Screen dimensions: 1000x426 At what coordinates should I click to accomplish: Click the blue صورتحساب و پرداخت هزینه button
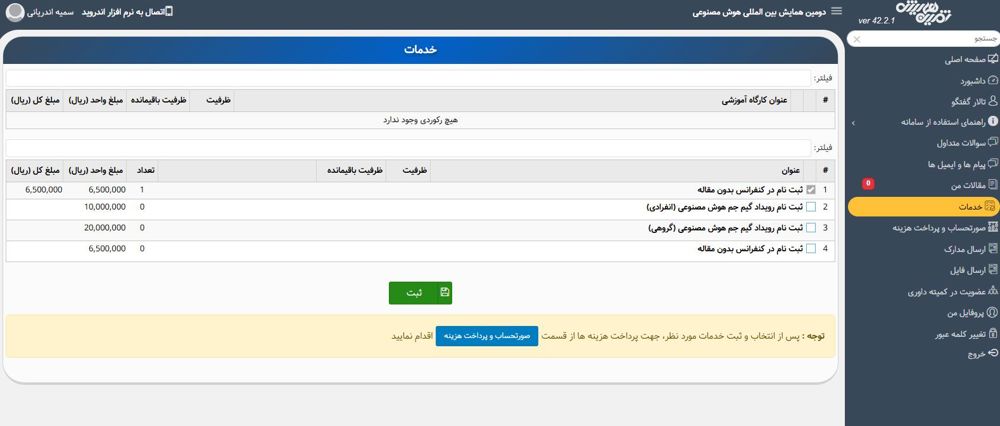(x=487, y=336)
